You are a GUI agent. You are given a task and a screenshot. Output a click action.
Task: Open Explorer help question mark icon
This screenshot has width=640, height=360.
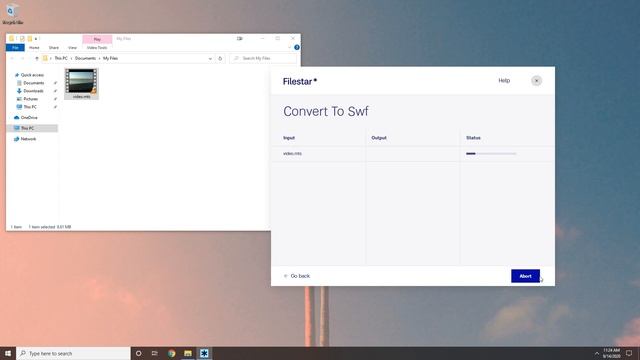point(297,47)
